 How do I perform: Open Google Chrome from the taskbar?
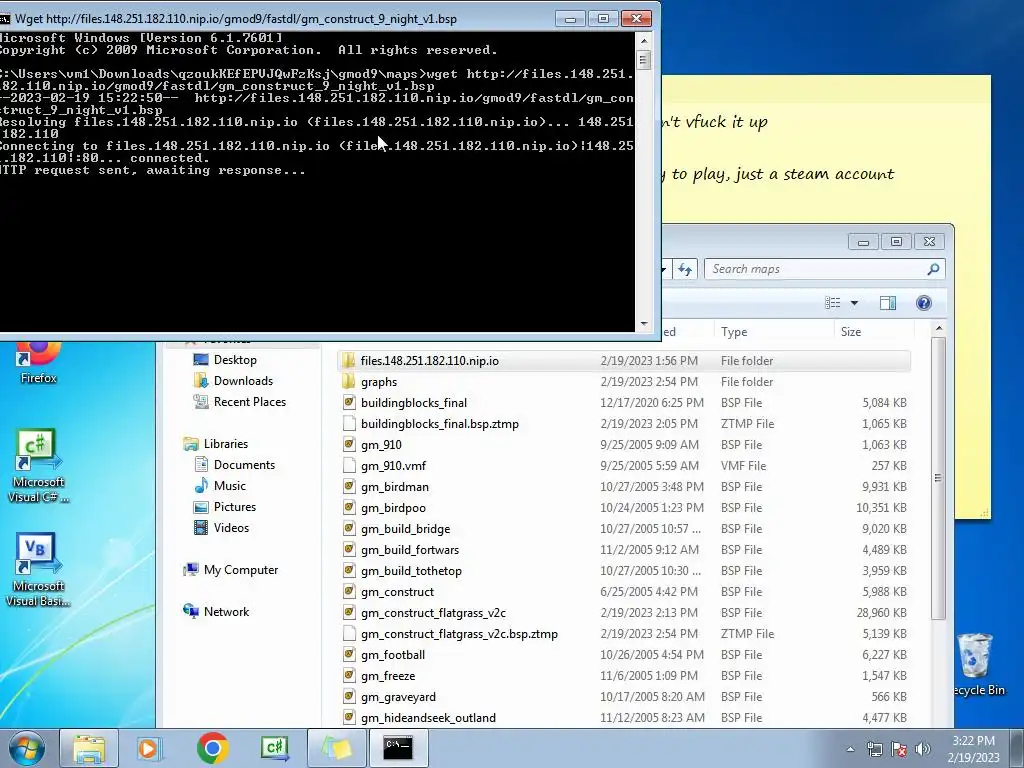tap(212, 748)
